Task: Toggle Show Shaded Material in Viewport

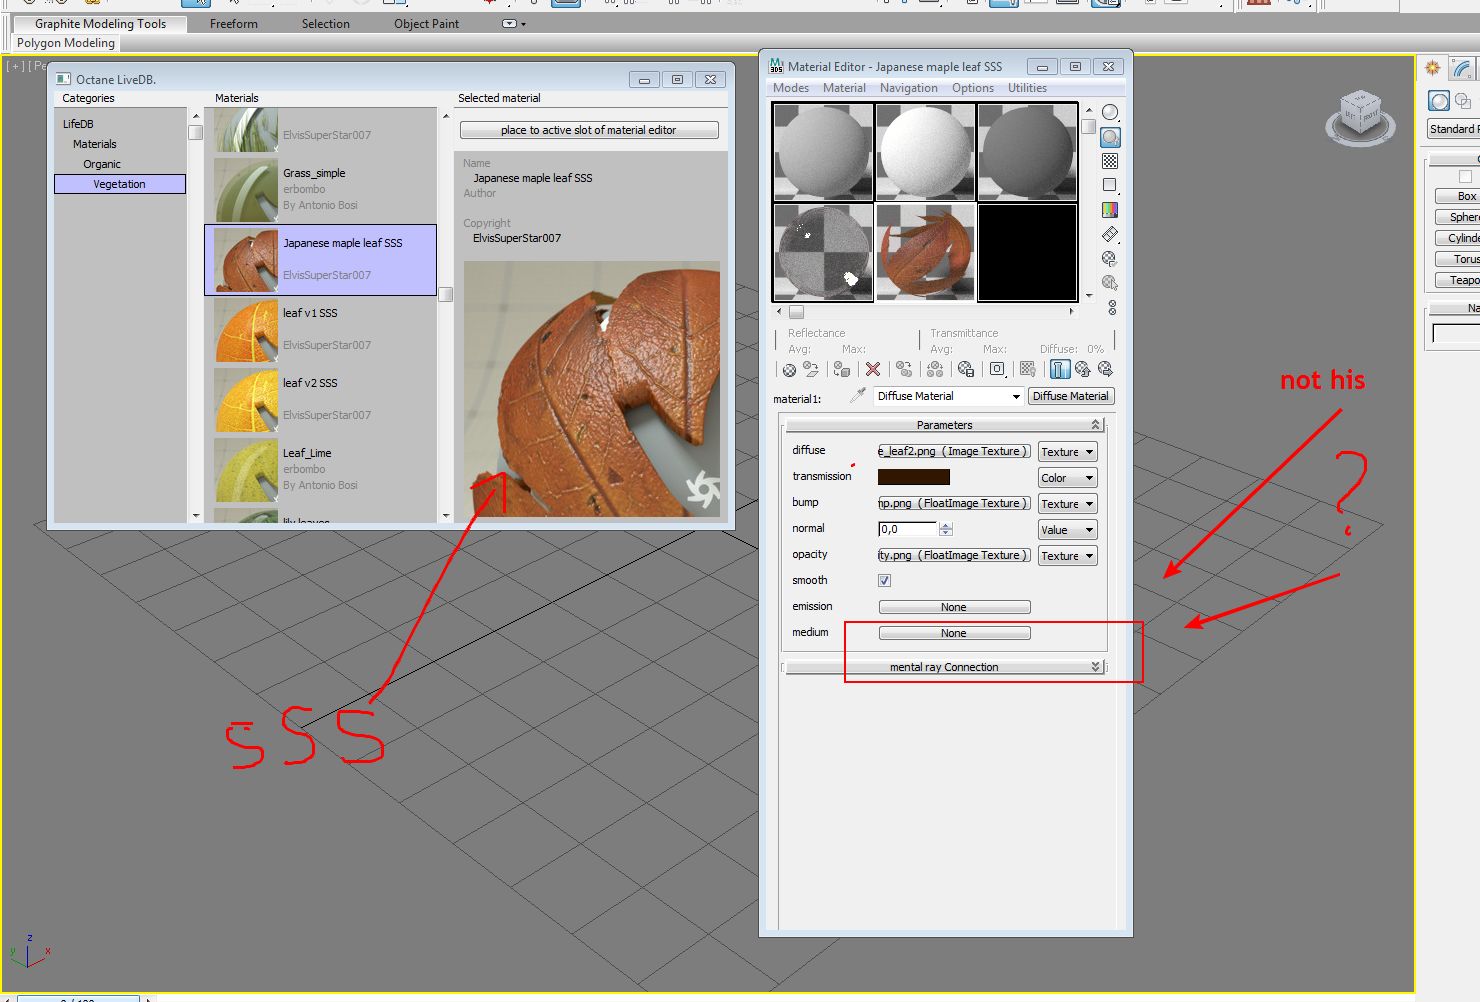Action: click(x=1028, y=370)
